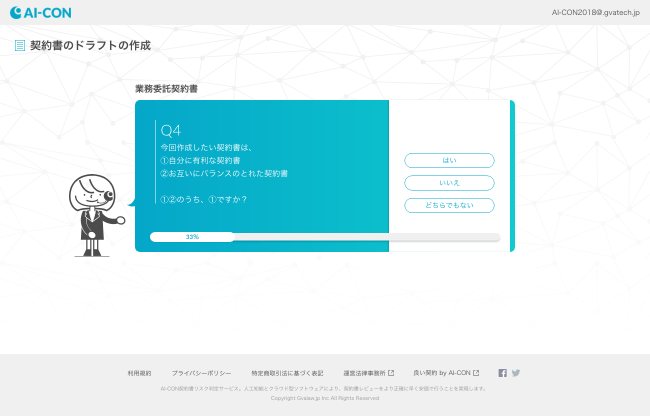
Task: Click the 業務委託契約書 title
Action: point(166,89)
